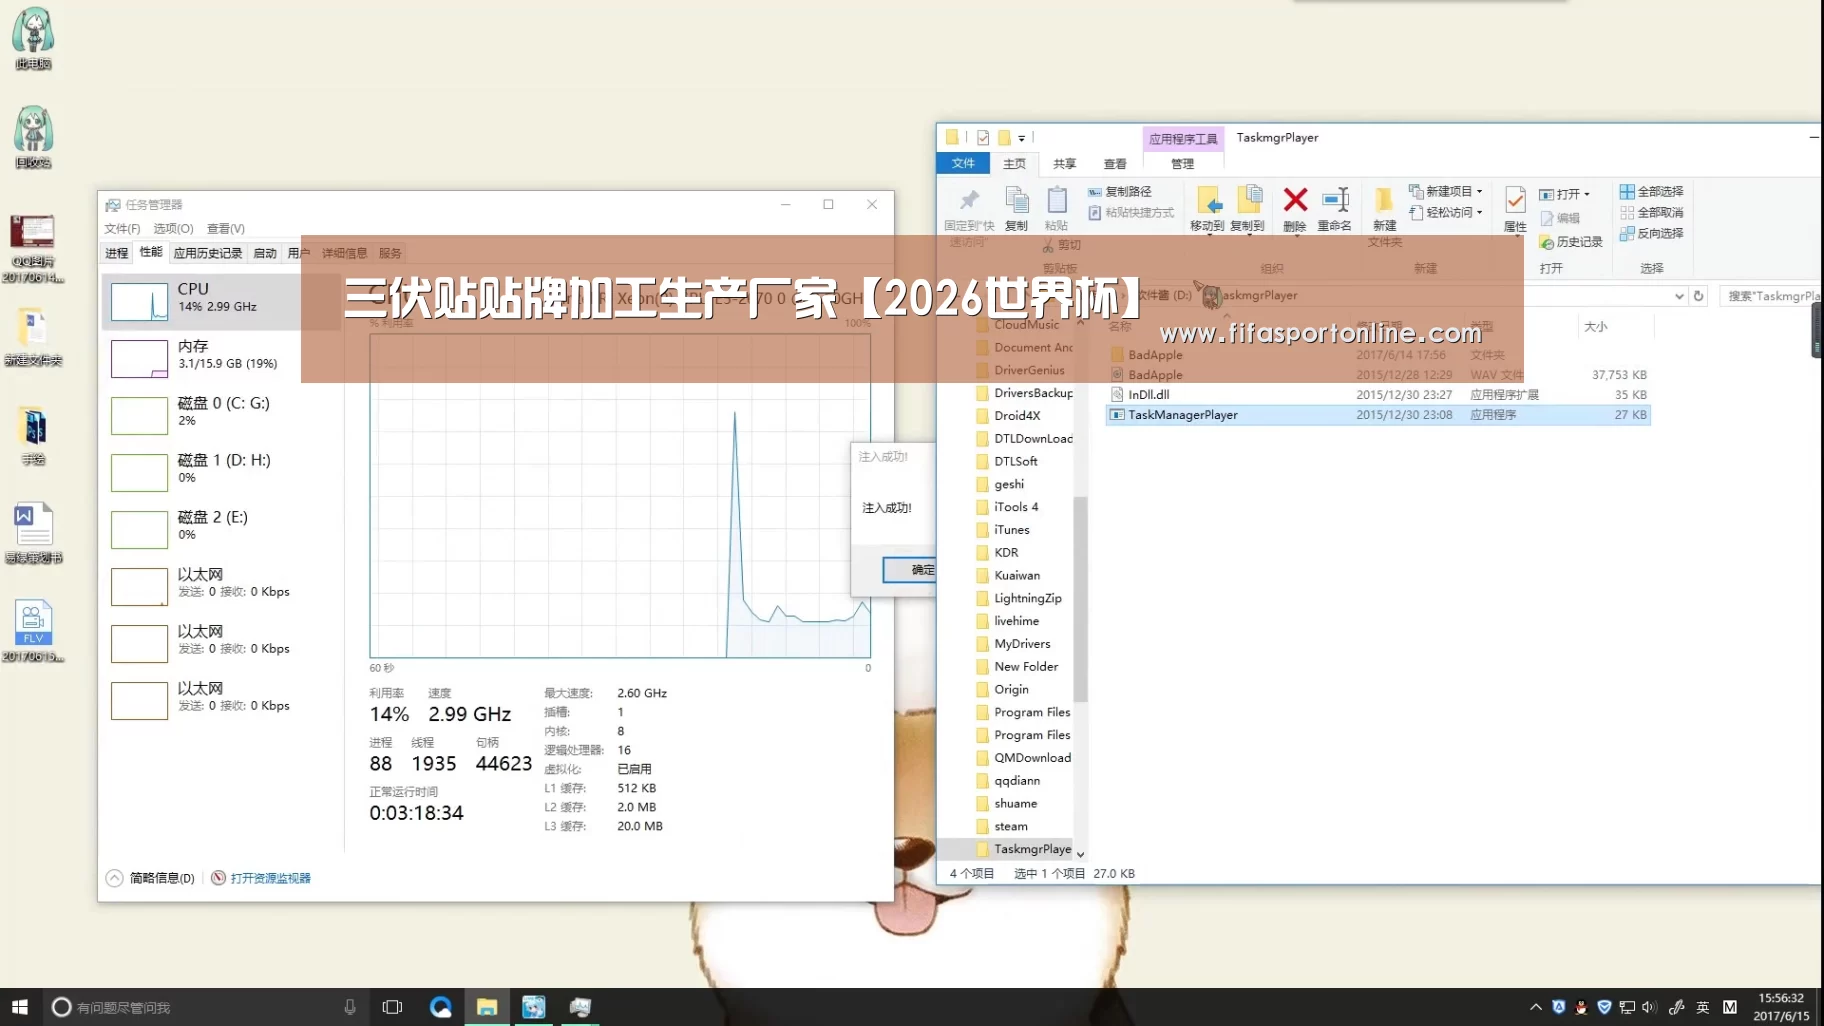Click the 编辑 (Edit) ribbon item
The height and width of the screenshot is (1026, 1824).
1560,218
